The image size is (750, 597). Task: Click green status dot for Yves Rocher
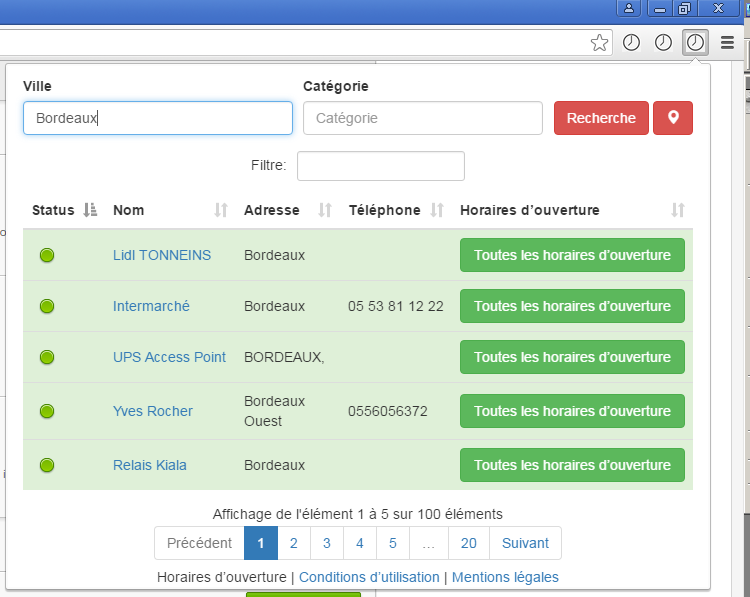coord(47,411)
